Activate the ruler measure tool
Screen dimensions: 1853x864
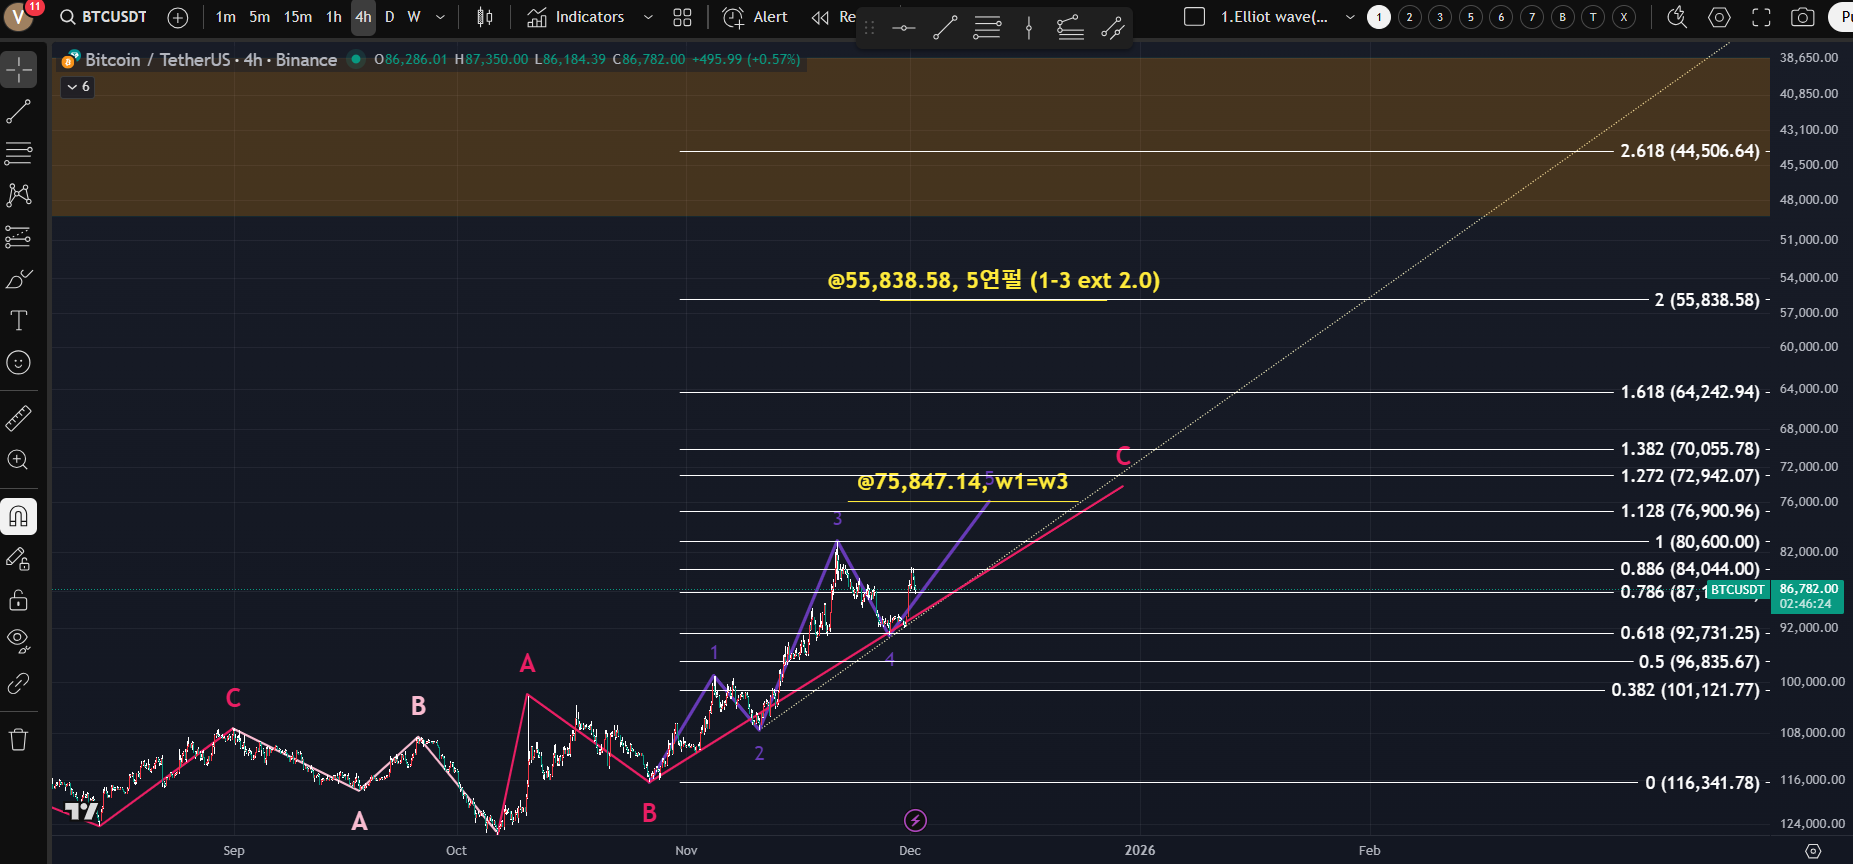pos(19,418)
